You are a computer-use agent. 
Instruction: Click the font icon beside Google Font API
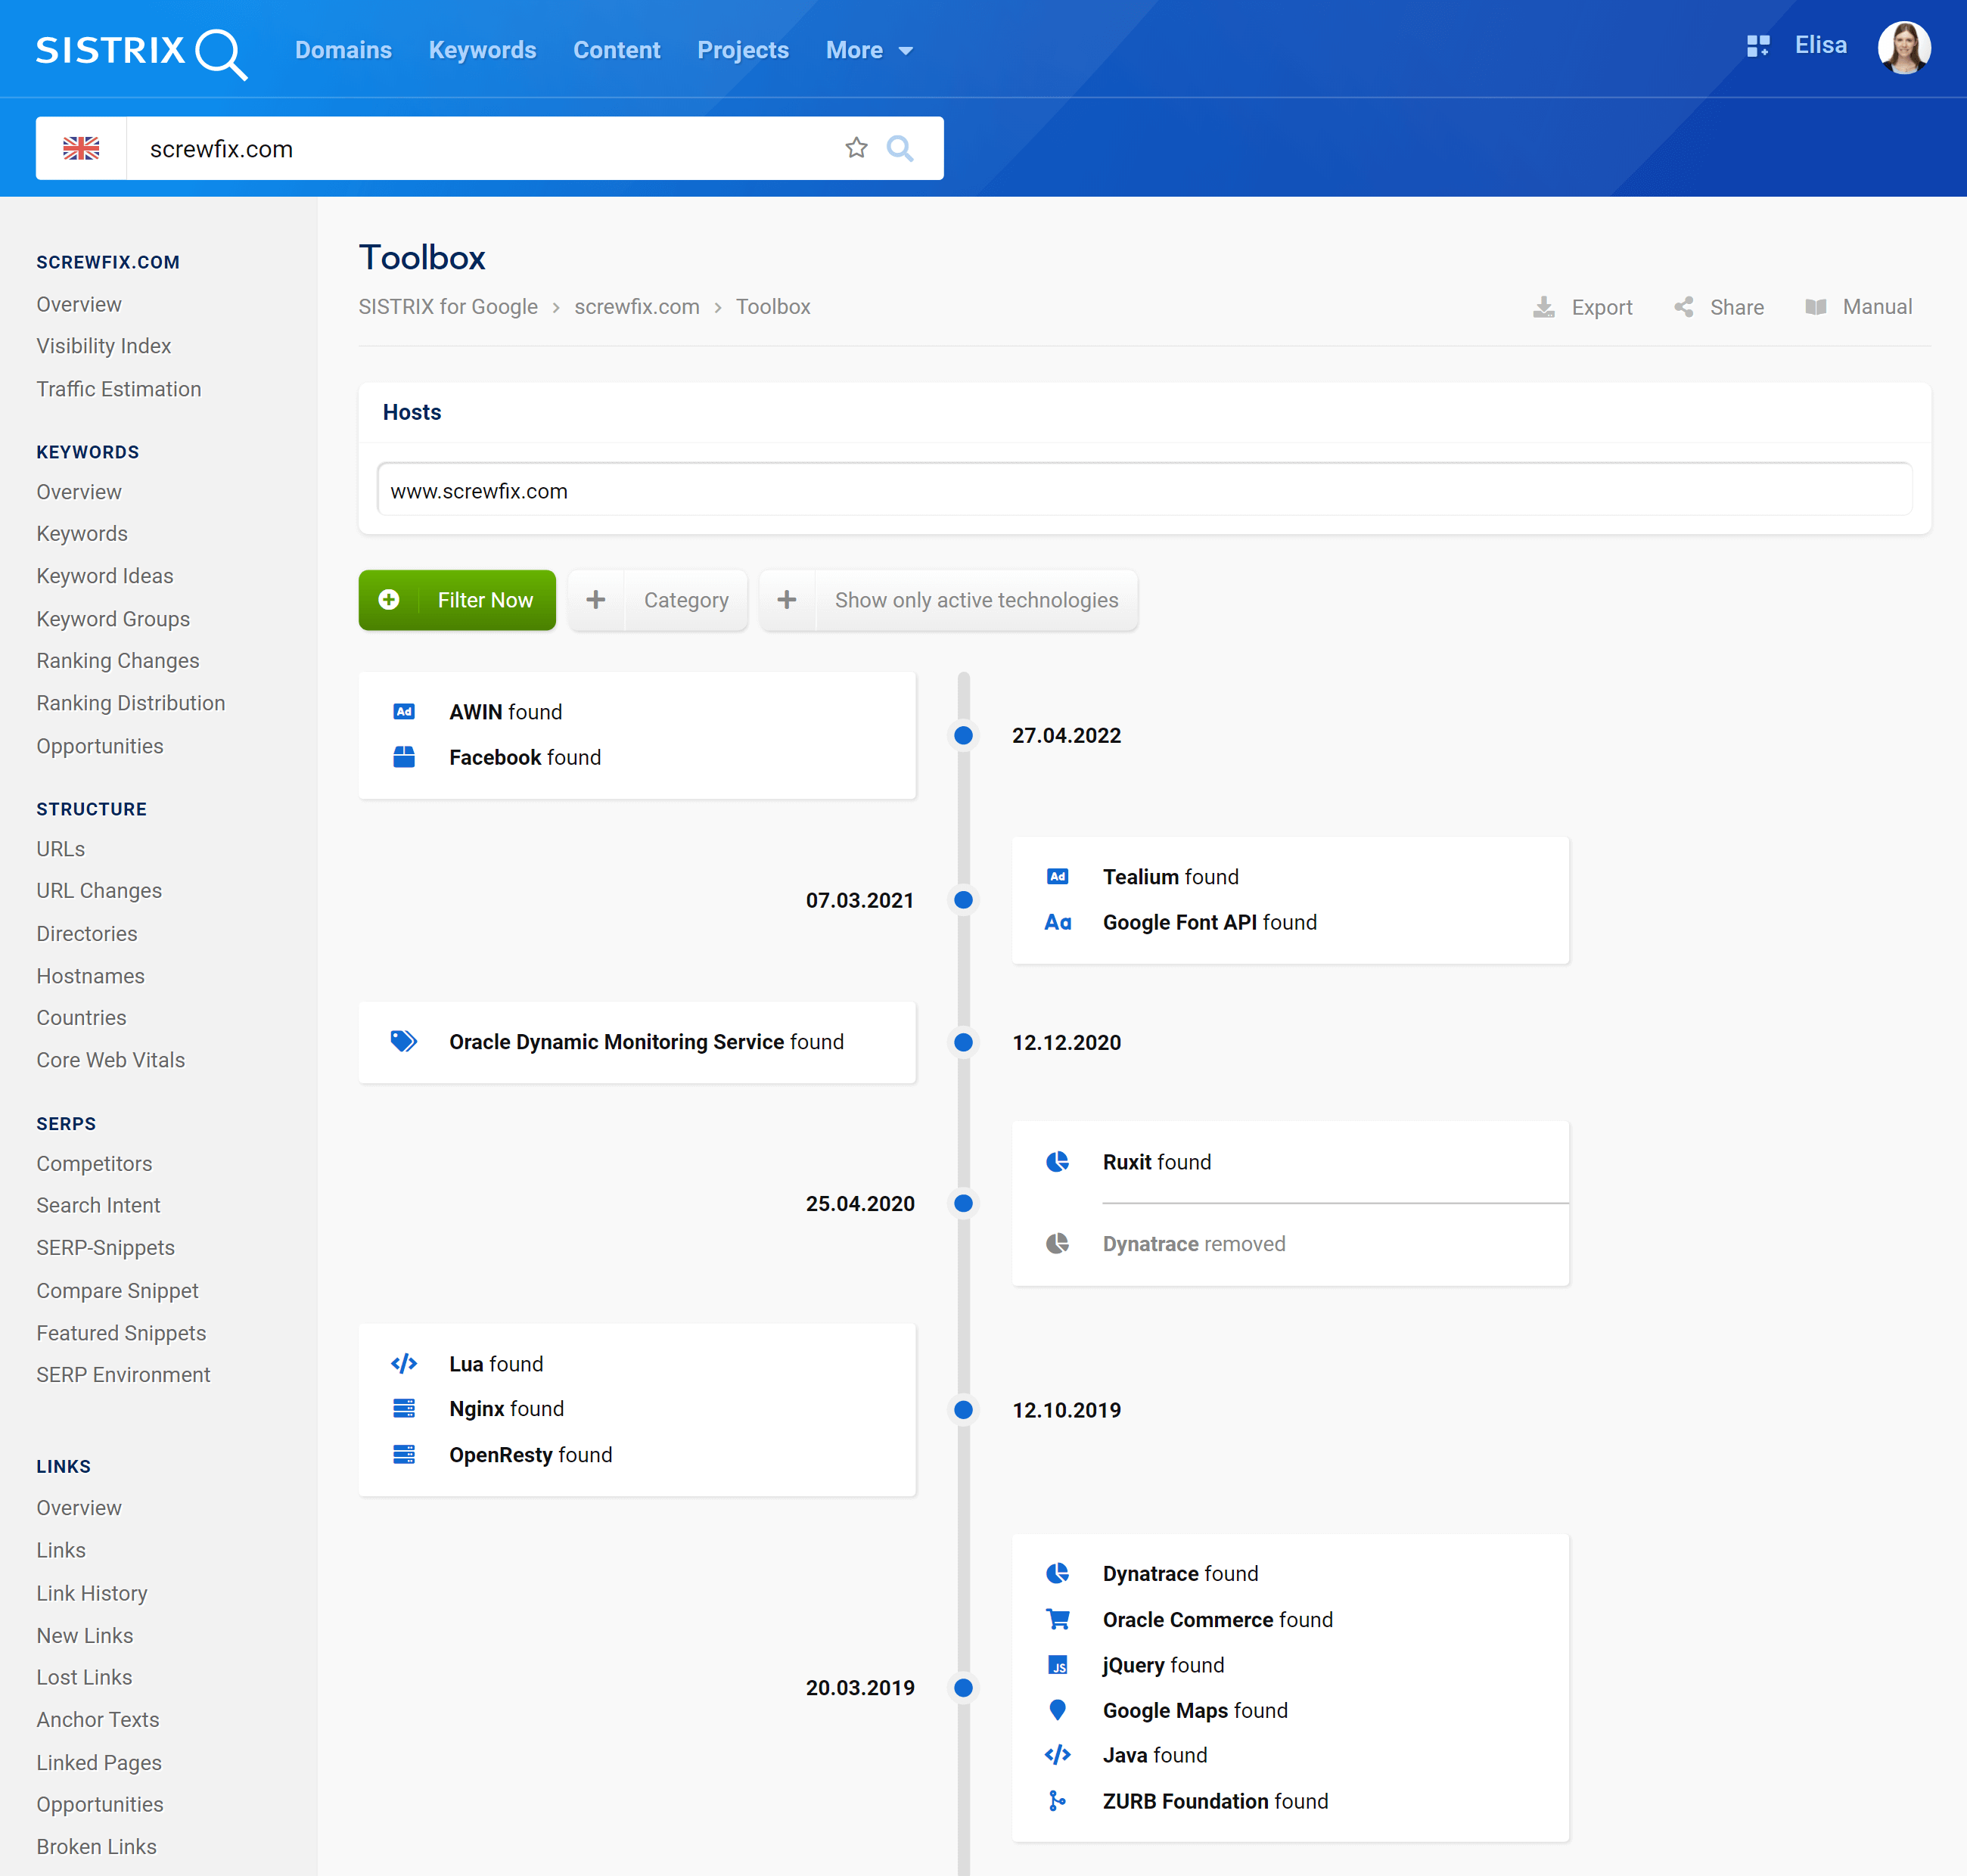click(x=1058, y=922)
